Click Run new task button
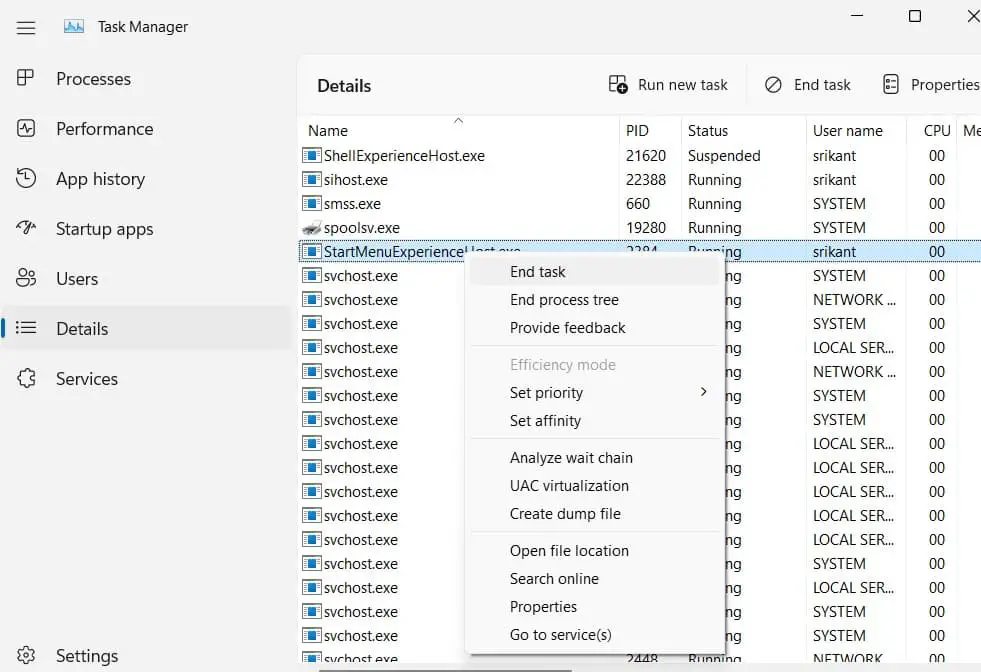The width and height of the screenshot is (981, 672). (669, 85)
